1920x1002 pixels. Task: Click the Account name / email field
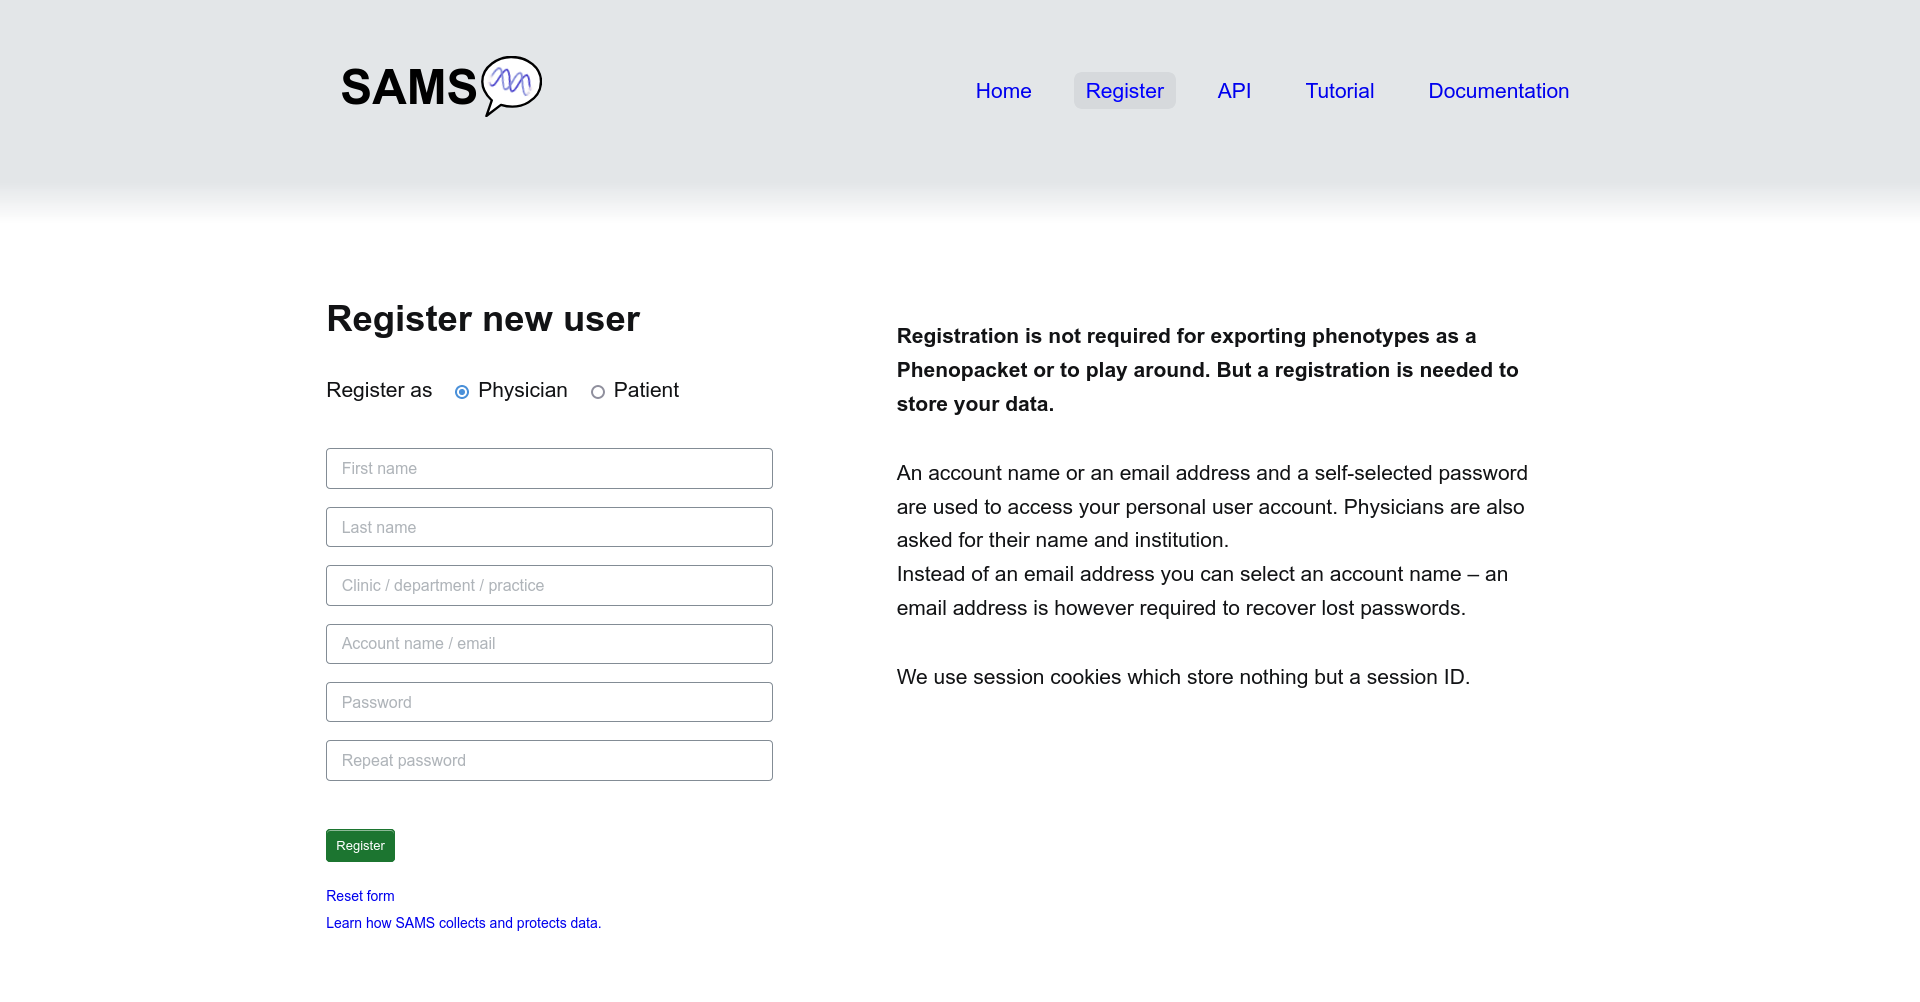click(549, 644)
